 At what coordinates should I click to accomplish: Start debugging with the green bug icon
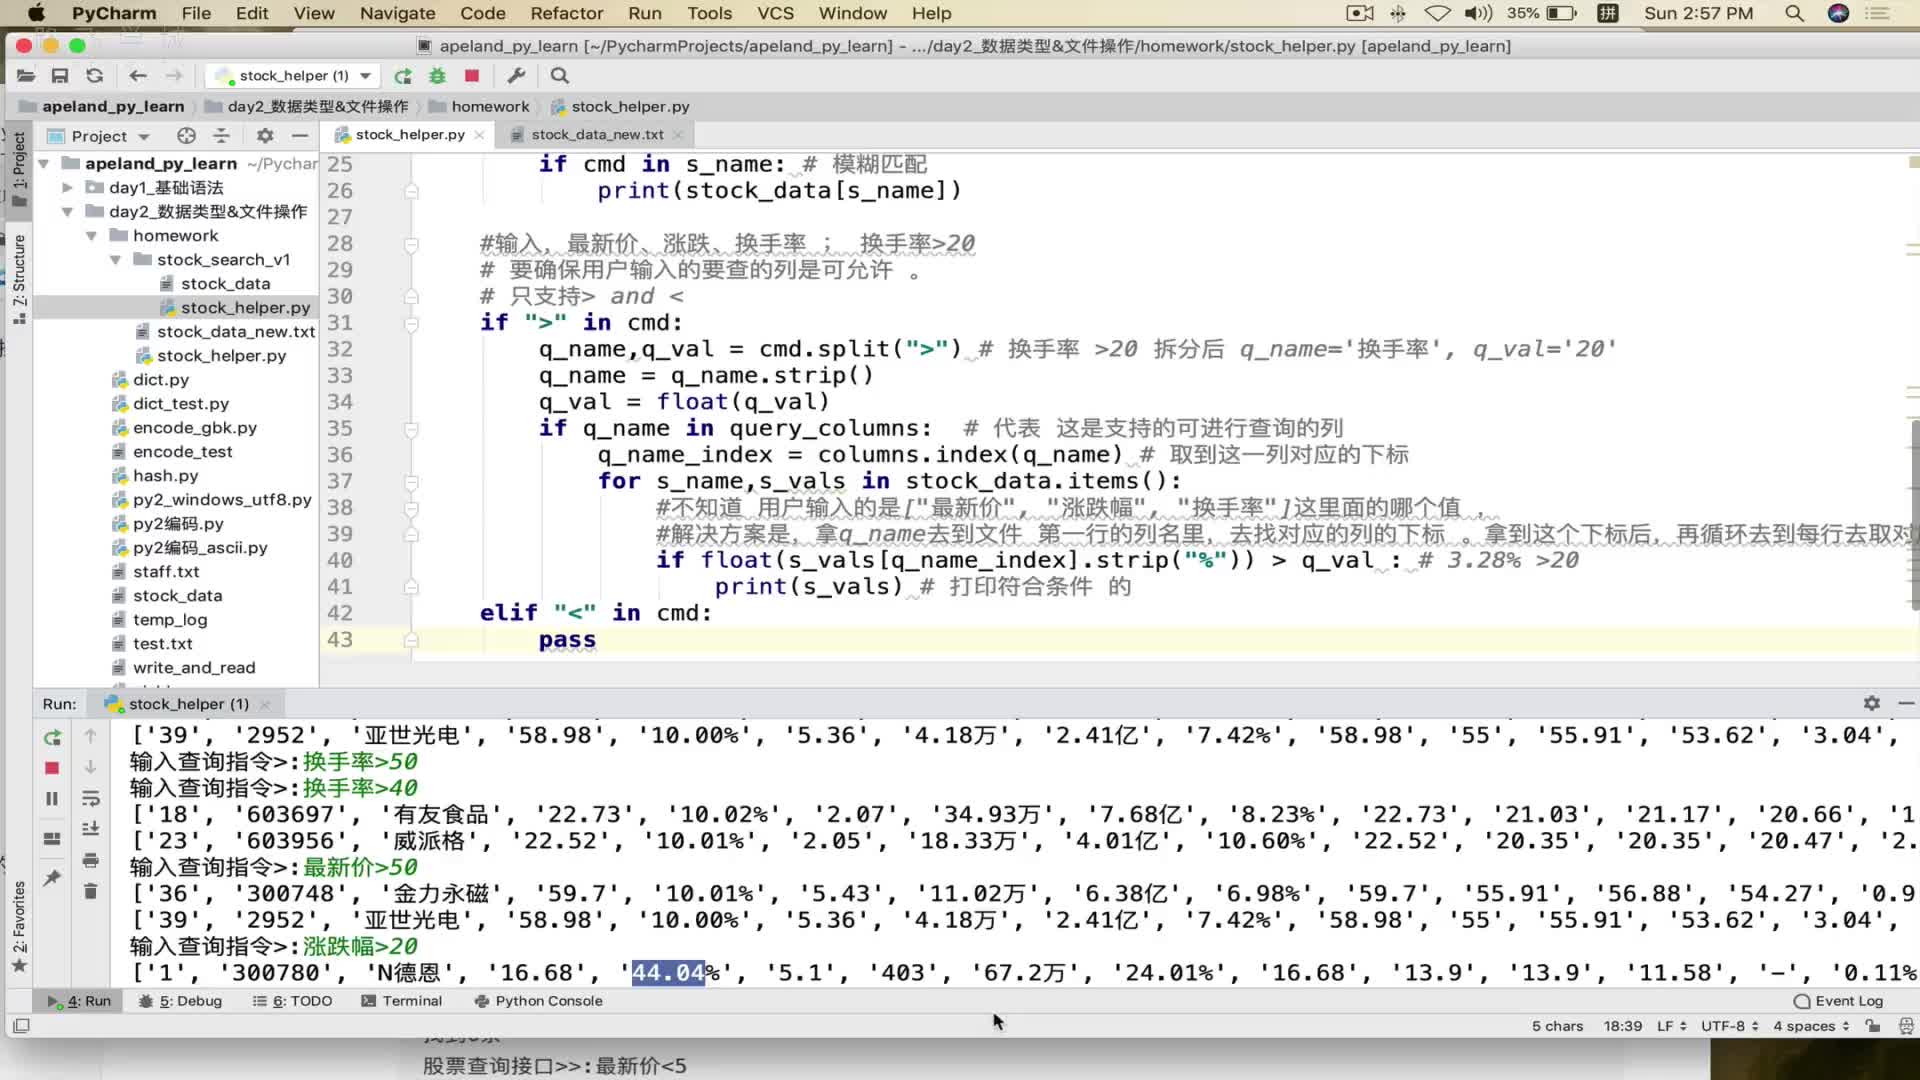click(x=437, y=76)
